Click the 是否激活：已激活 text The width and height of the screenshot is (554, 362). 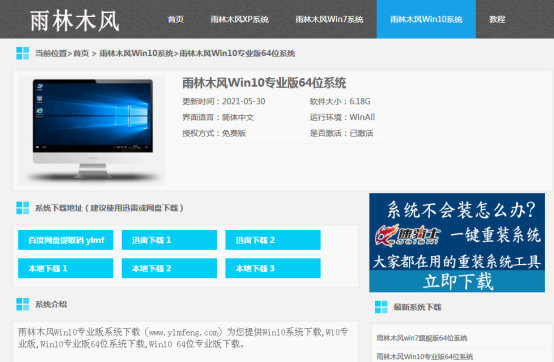pos(341,133)
